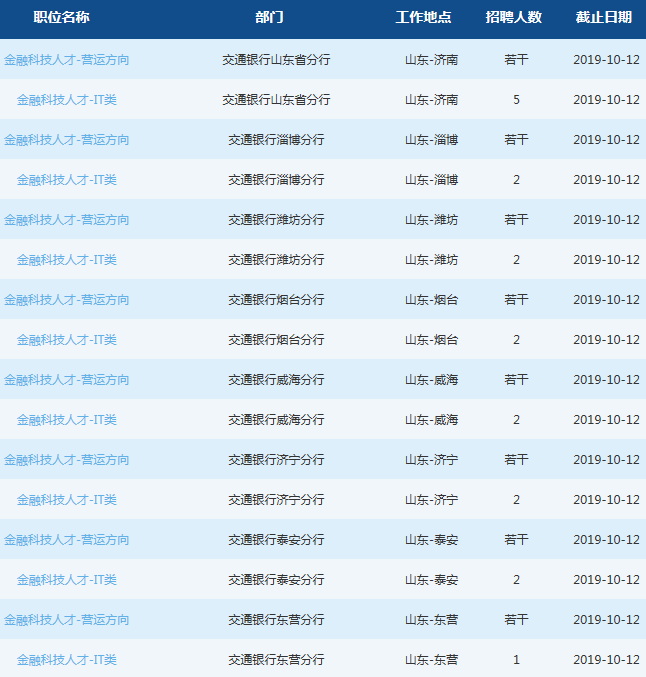
Task: Click IT类 position link for 淄博分行
Action: pos(66,180)
